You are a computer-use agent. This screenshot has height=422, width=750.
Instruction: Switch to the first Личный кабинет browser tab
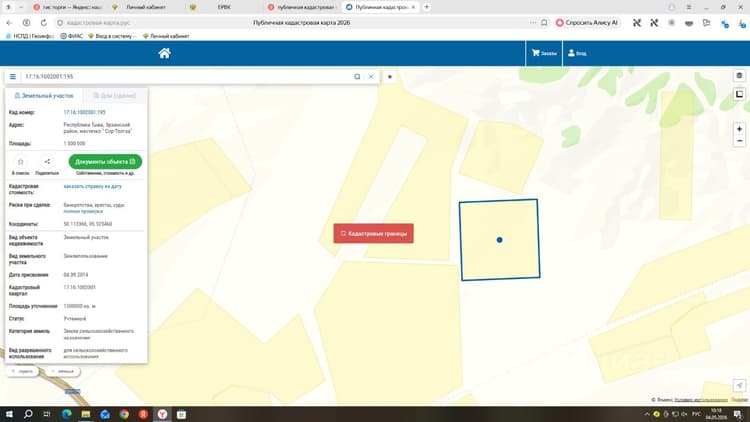143,7
